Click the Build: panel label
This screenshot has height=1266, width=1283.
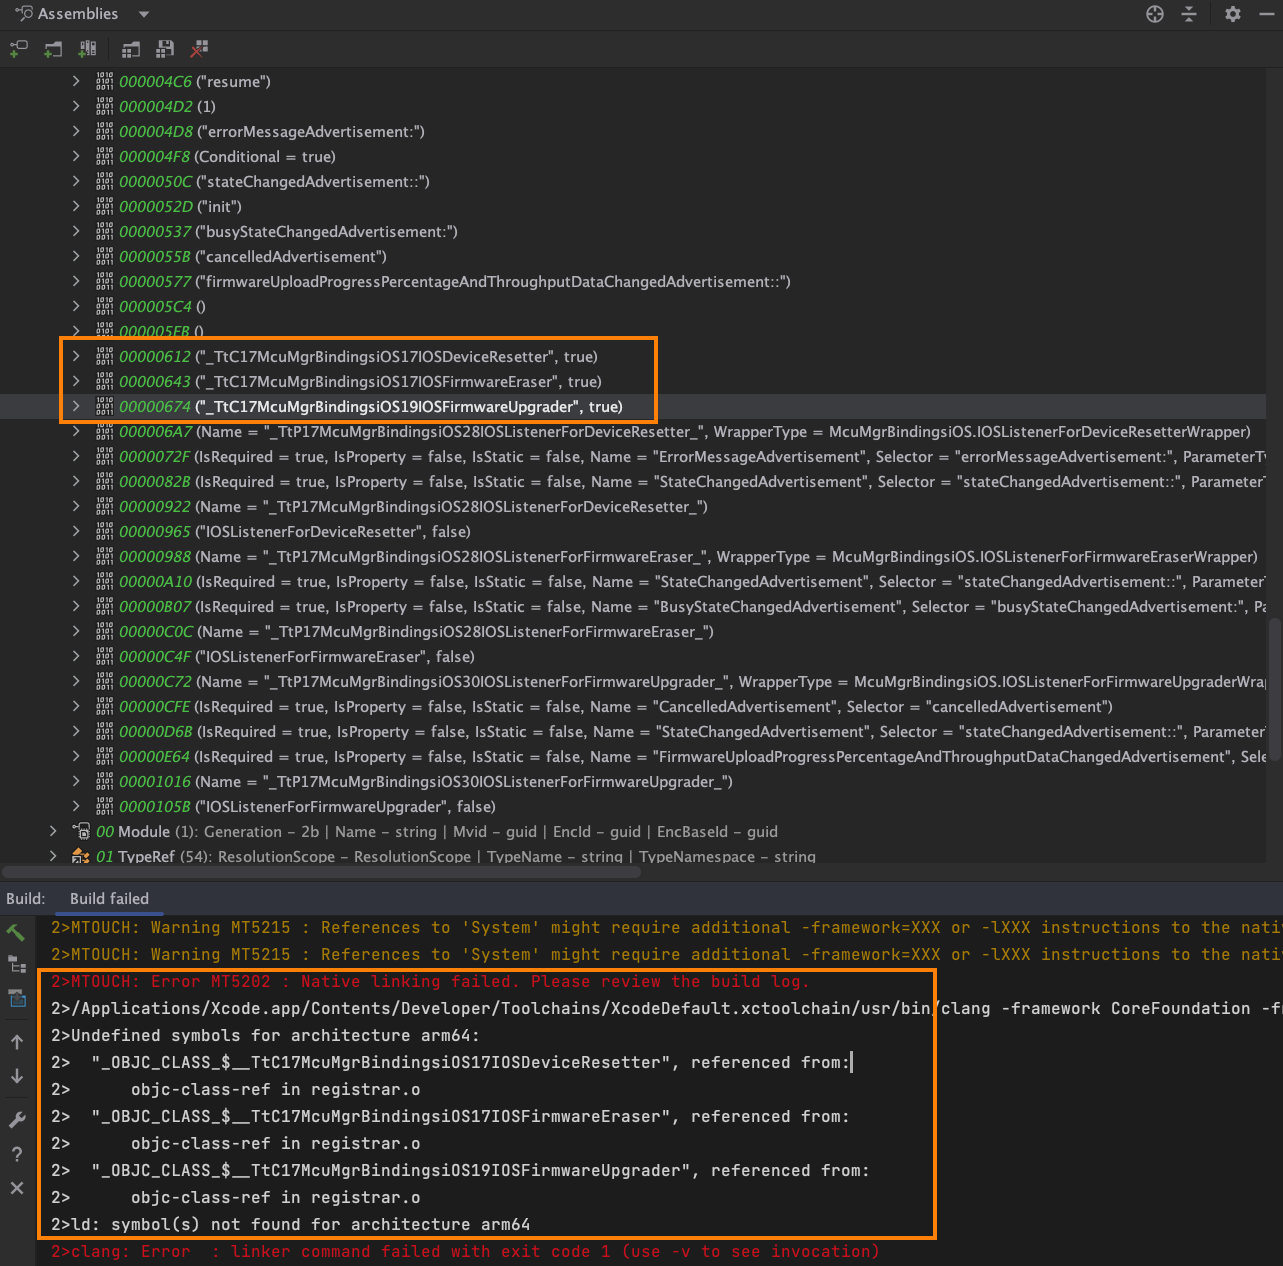(25, 898)
